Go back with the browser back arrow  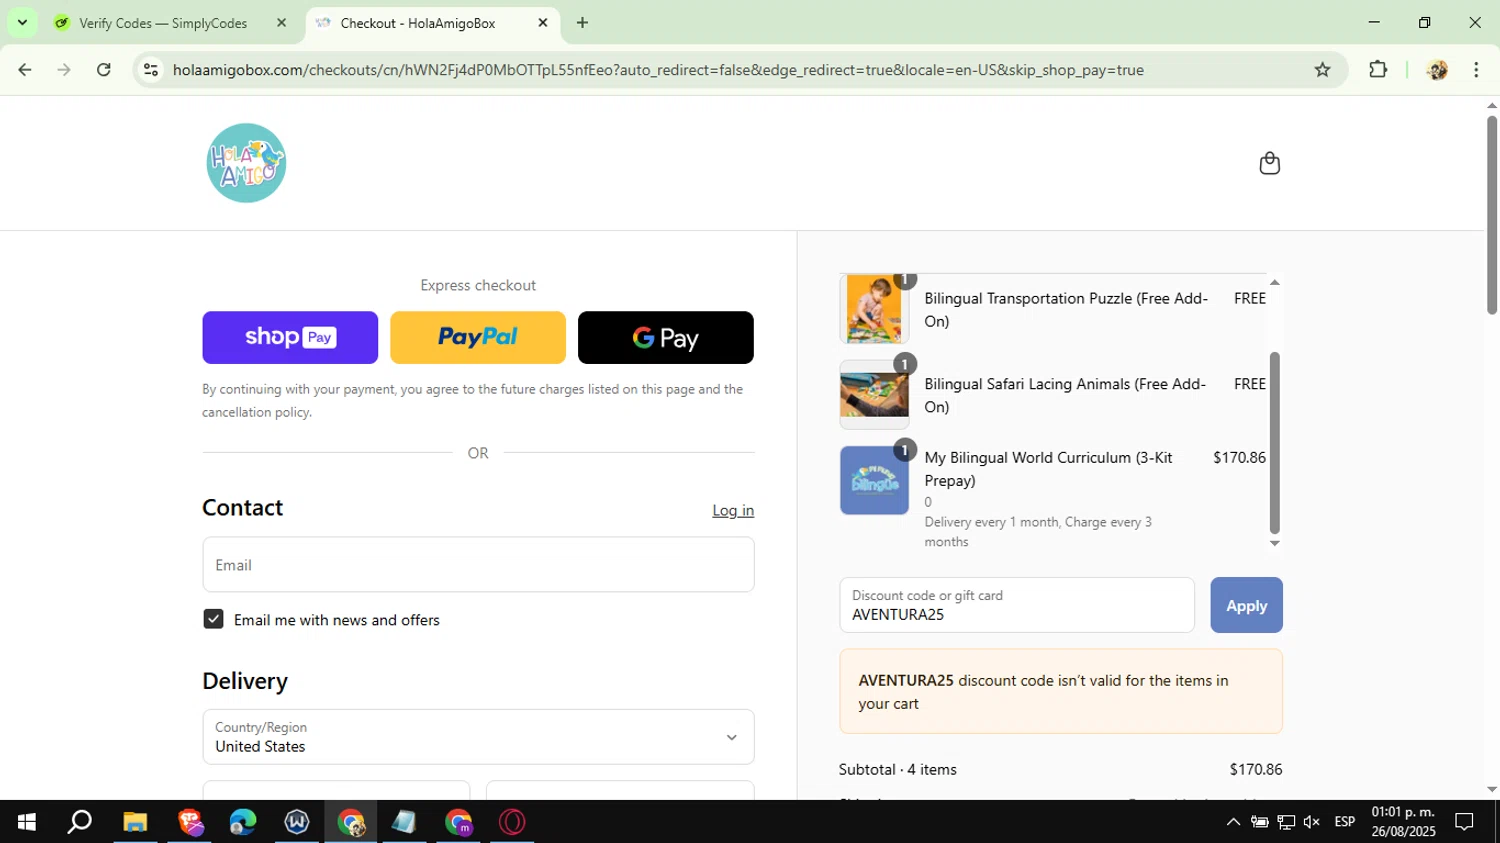[25, 70]
